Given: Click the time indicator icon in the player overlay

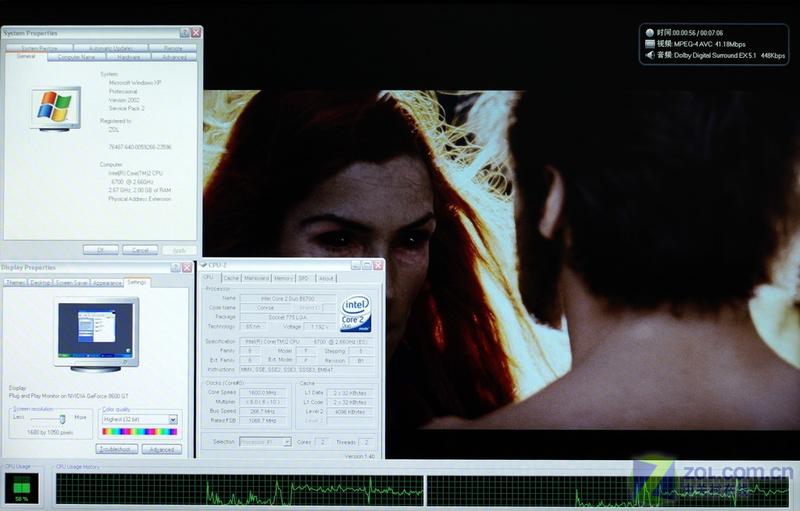Looking at the screenshot, I should (649, 33).
